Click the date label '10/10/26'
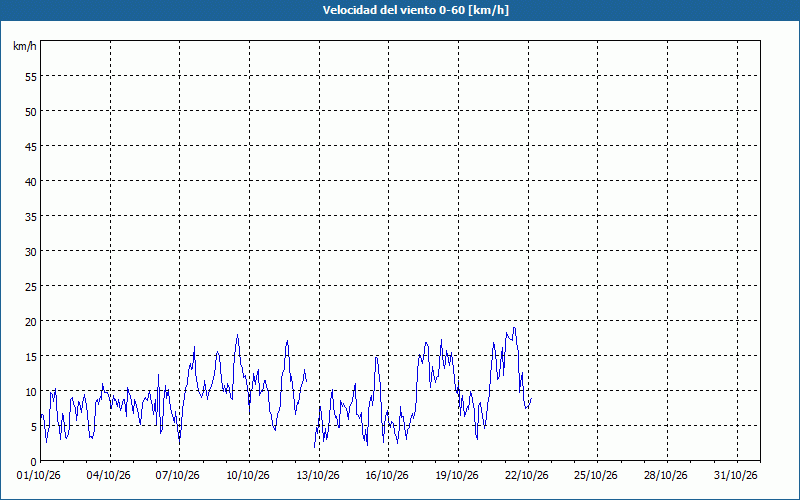800x500 pixels. click(248, 476)
